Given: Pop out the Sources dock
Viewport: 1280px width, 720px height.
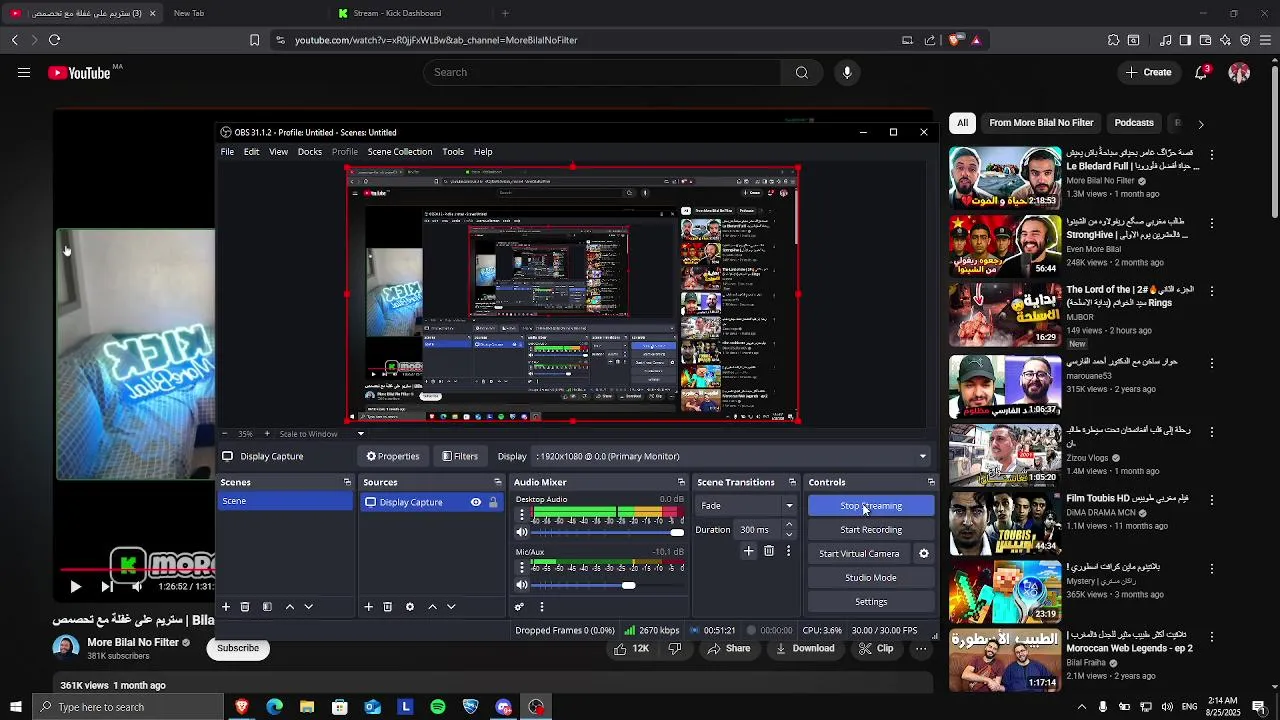Looking at the screenshot, I should pos(497,482).
